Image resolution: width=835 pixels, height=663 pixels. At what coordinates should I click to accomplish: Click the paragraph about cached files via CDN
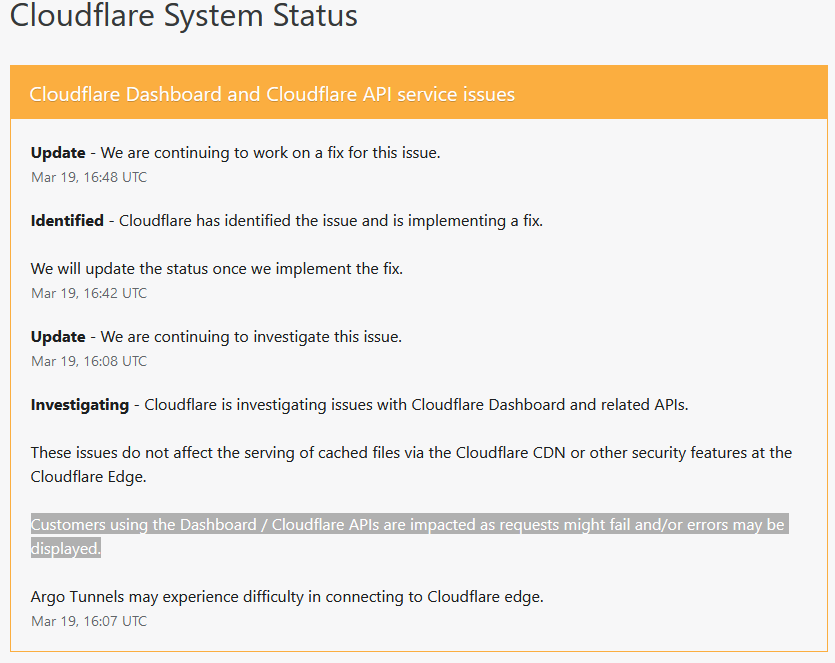coord(411,464)
